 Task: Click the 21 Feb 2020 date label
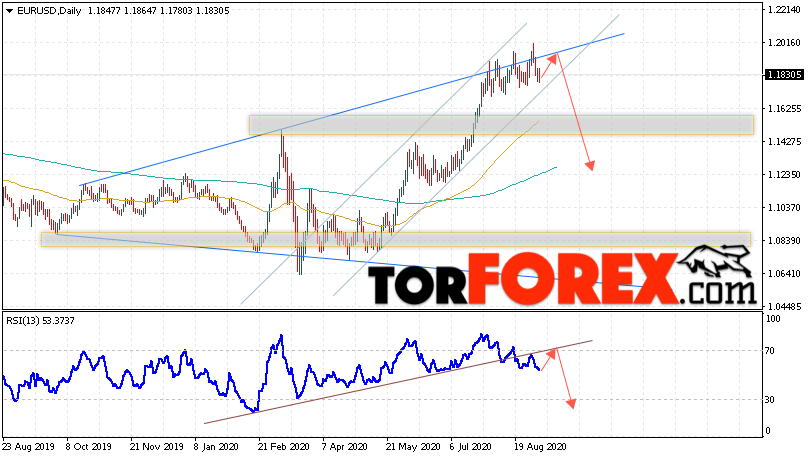[x=283, y=447]
